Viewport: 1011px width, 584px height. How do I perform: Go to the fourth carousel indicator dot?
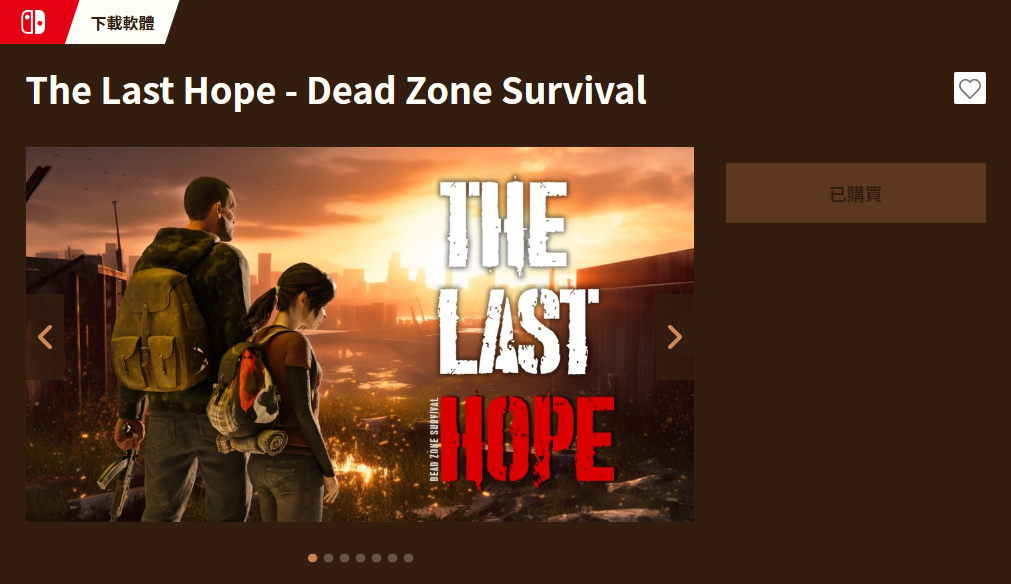coord(360,558)
